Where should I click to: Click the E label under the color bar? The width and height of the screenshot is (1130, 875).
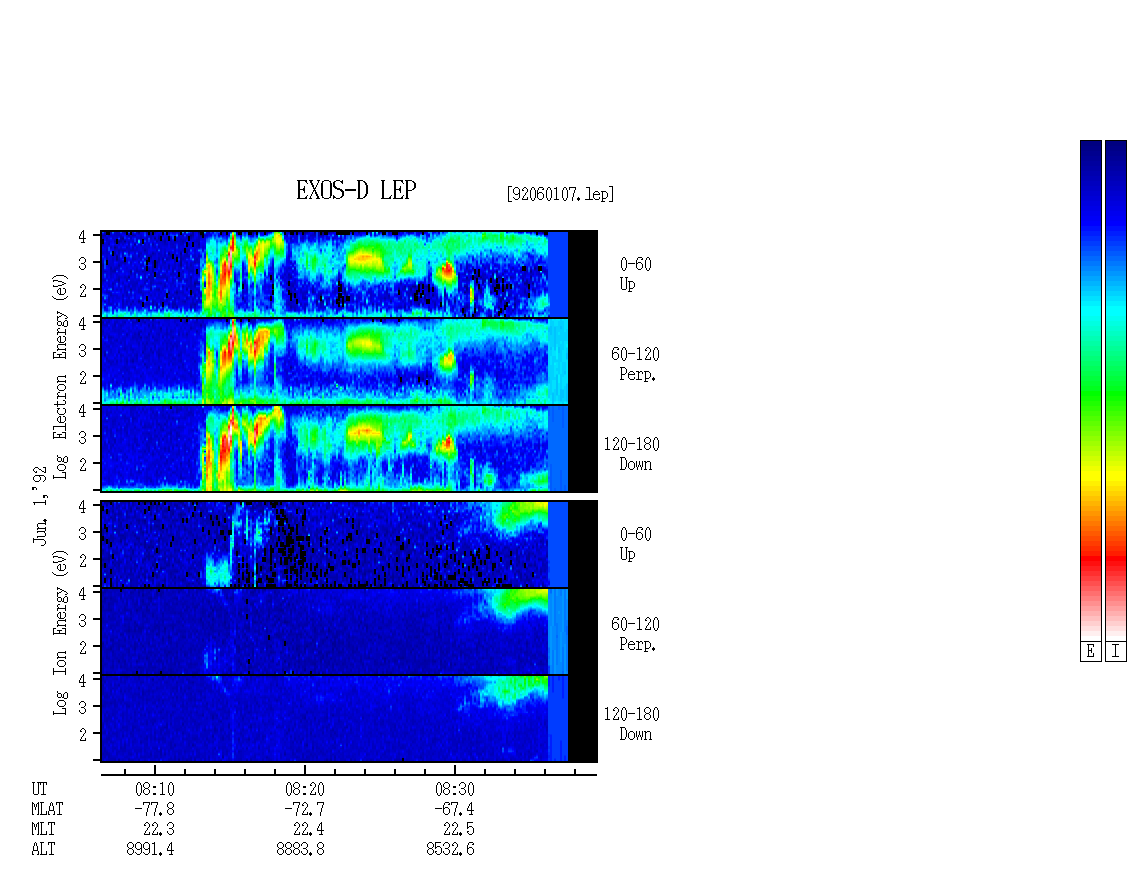(x=1090, y=652)
